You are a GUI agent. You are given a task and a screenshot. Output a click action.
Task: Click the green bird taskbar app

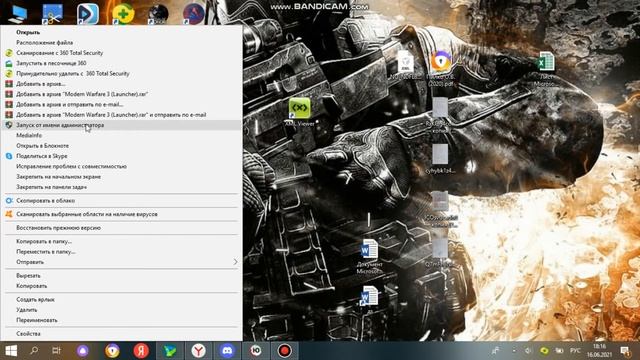click(x=170, y=351)
